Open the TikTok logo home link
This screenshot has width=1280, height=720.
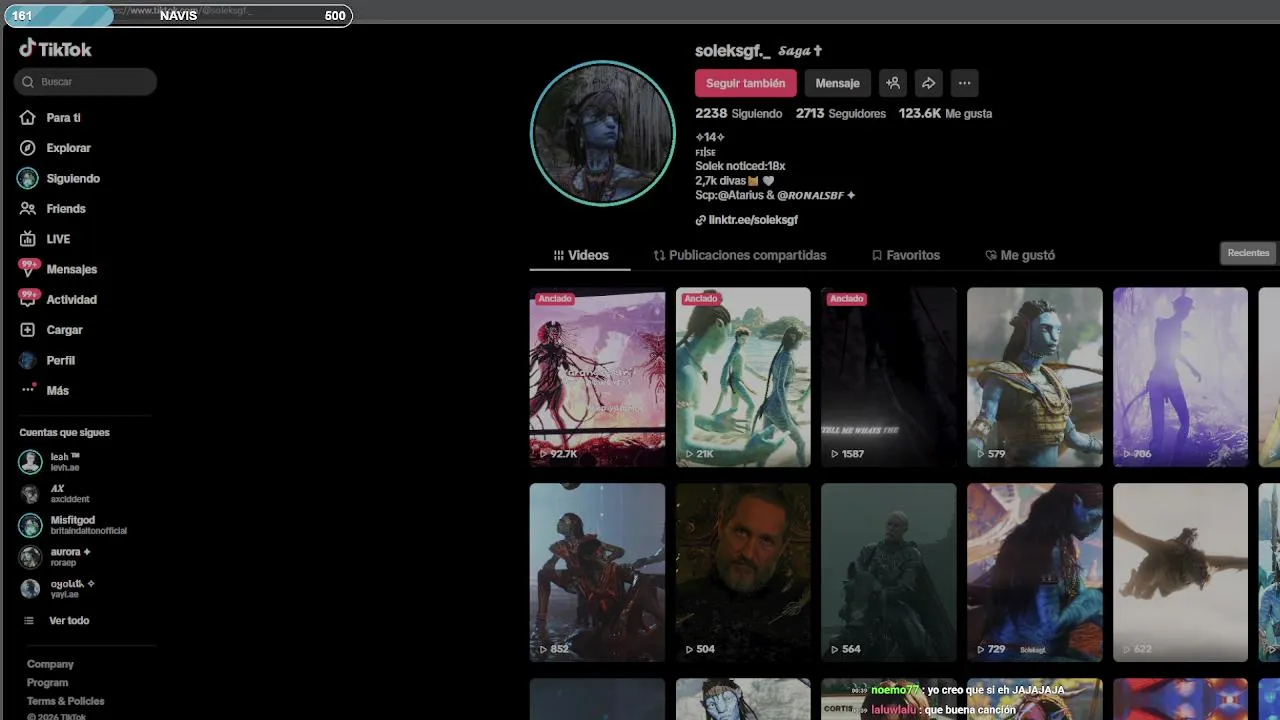pyautogui.click(x=55, y=49)
